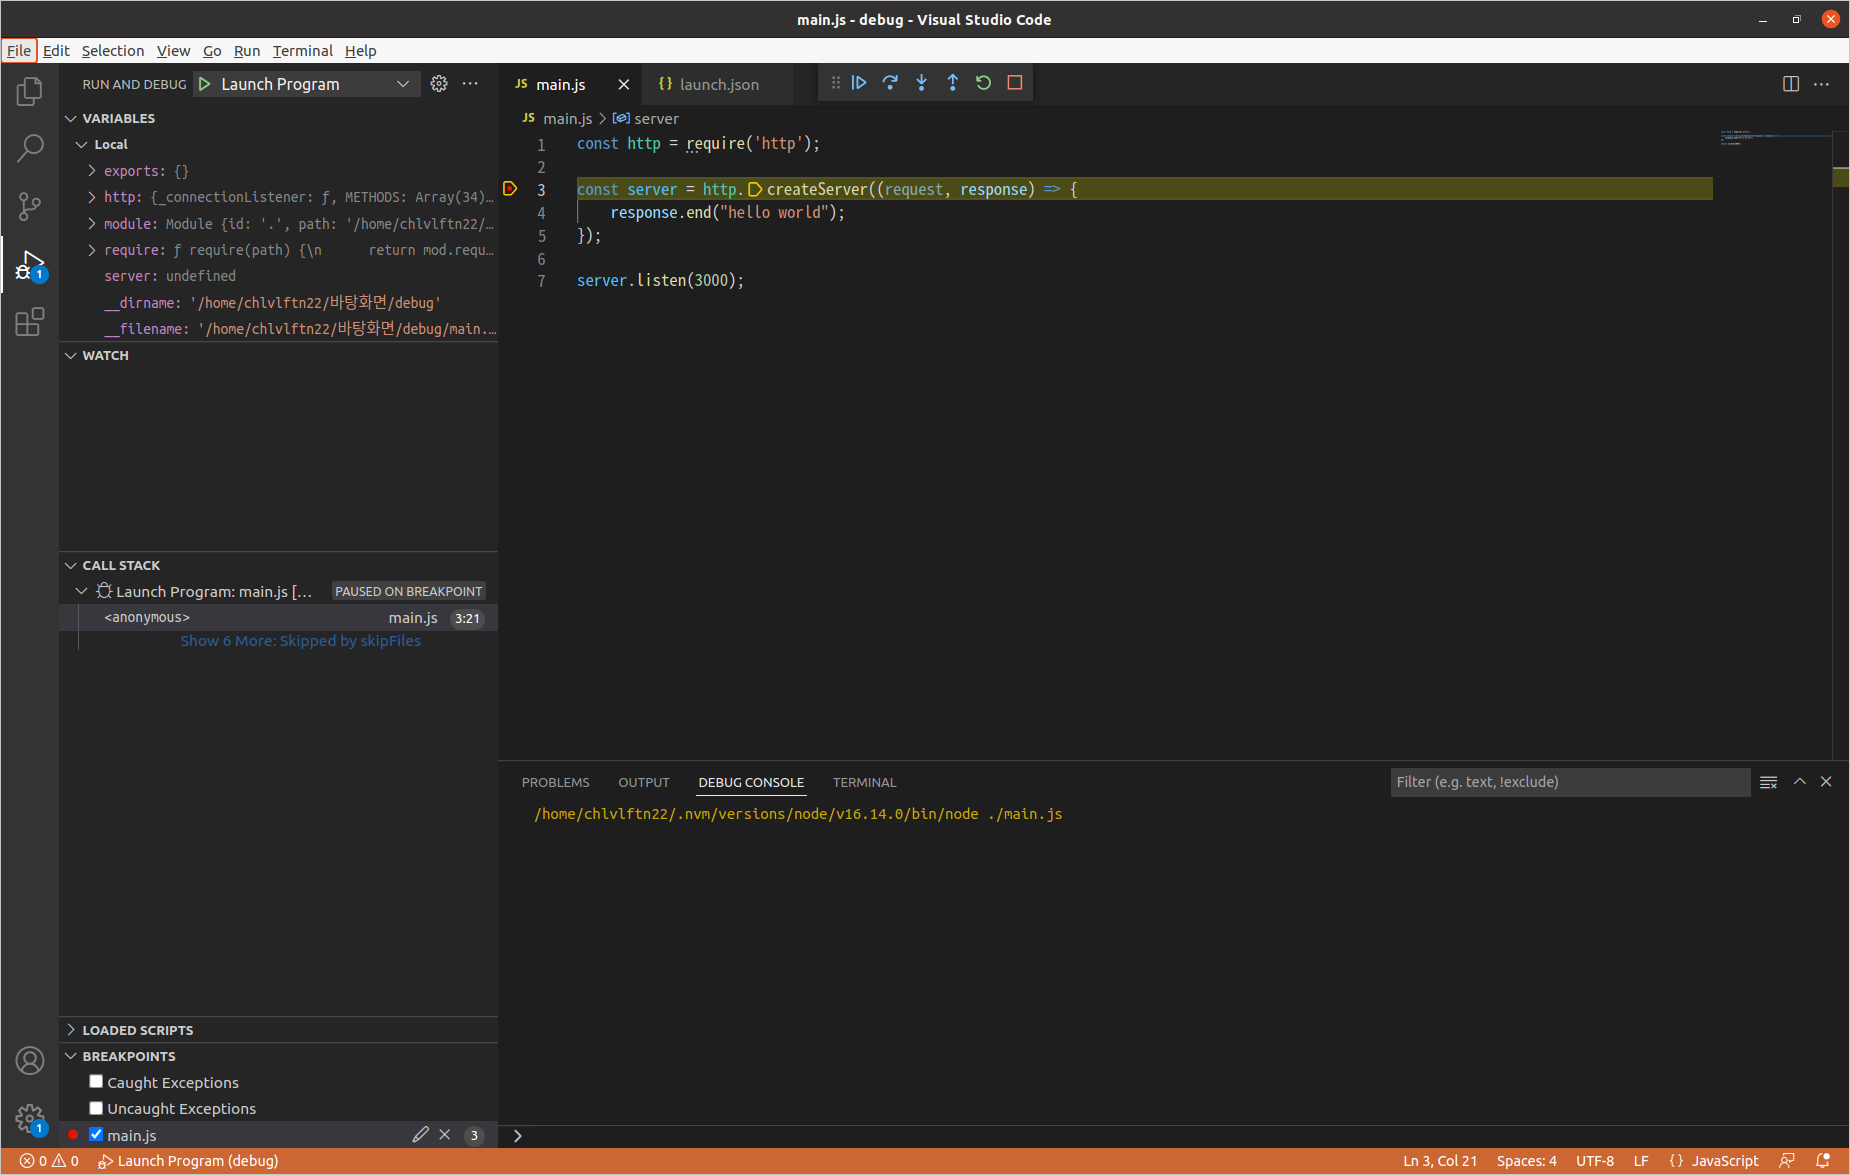Close the bottom panel
Viewport: 1850px width, 1175px height.
(x=1826, y=782)
